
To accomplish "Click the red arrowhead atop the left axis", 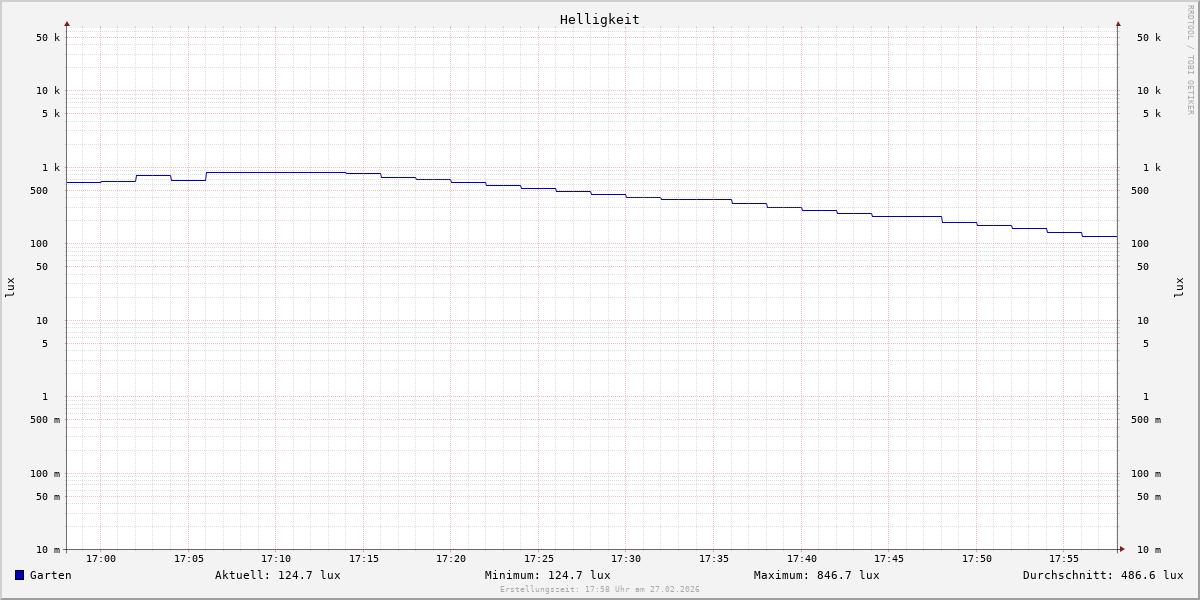I will (x=67, y=23).
